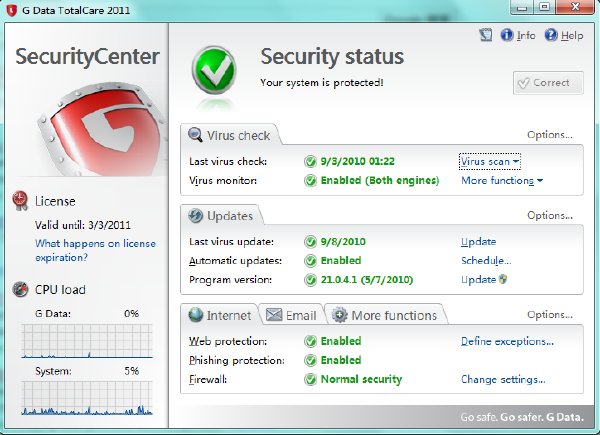This screenshot has width=600, height=435.
Task: Click the blue Help question mark icon
Action: [551, 35]
